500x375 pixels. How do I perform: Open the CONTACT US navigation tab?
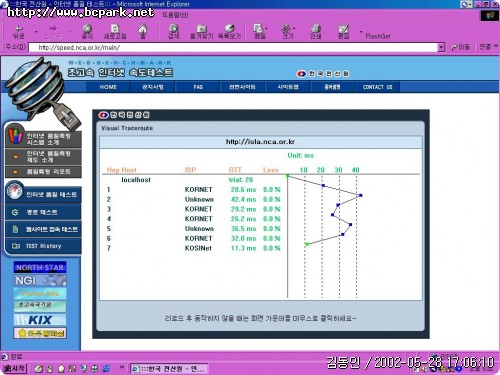(x=377, y=87)
